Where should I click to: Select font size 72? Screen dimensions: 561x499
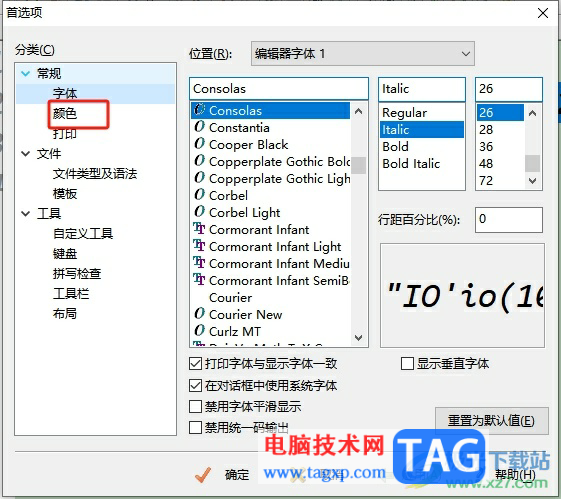(486, 181)
